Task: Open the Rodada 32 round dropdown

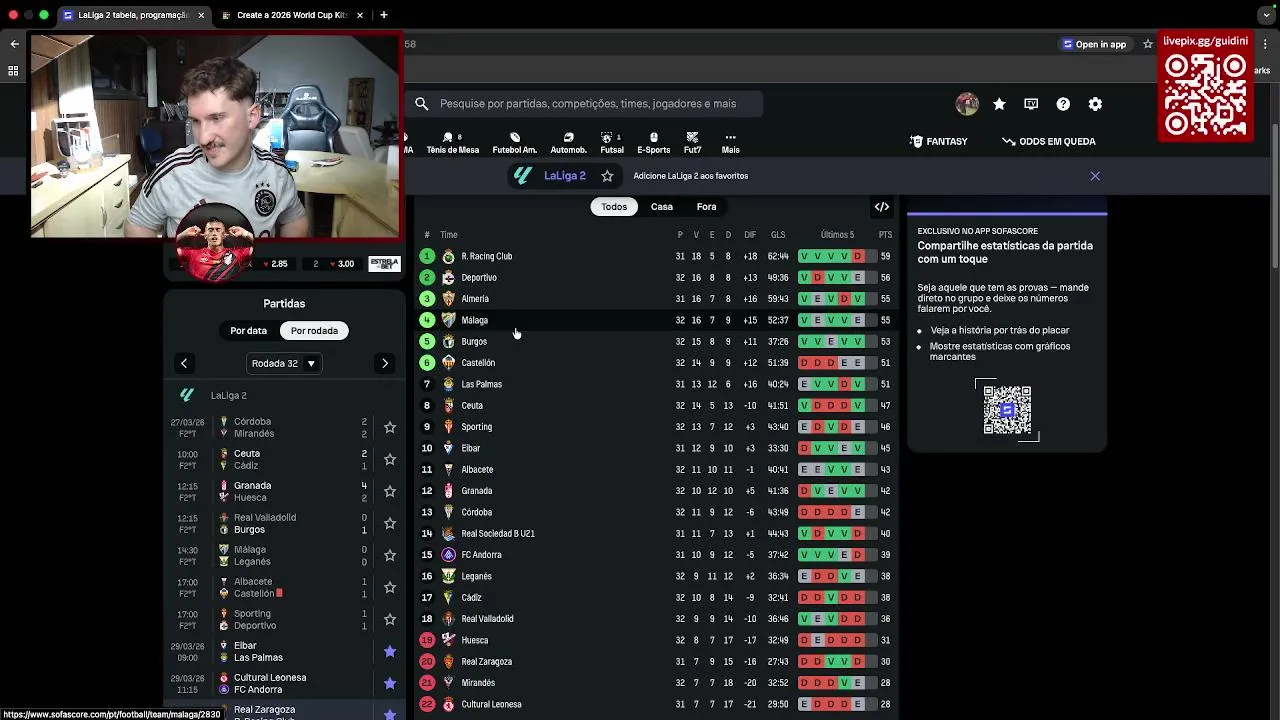Action: [x=284, y=364]
